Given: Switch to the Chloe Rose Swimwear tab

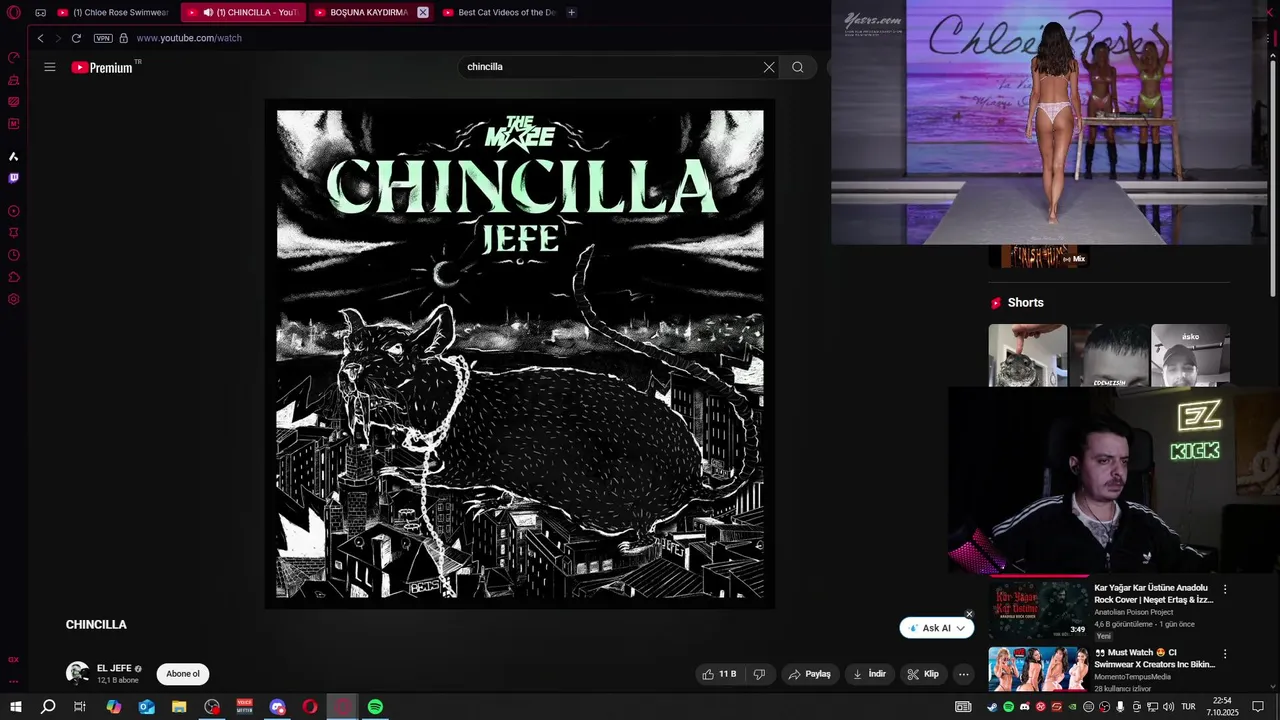Looking at the screenshot, I should (114, 13).
